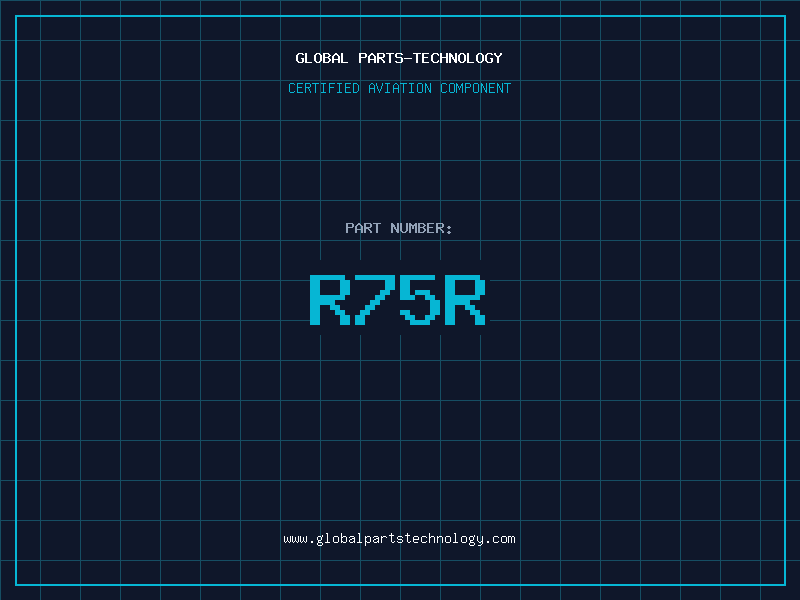The width and height of the screenshot is (800, 600).
Task: Select the CERTIFIED AVIATION COMPONENT subtitle
Action: 399,88
